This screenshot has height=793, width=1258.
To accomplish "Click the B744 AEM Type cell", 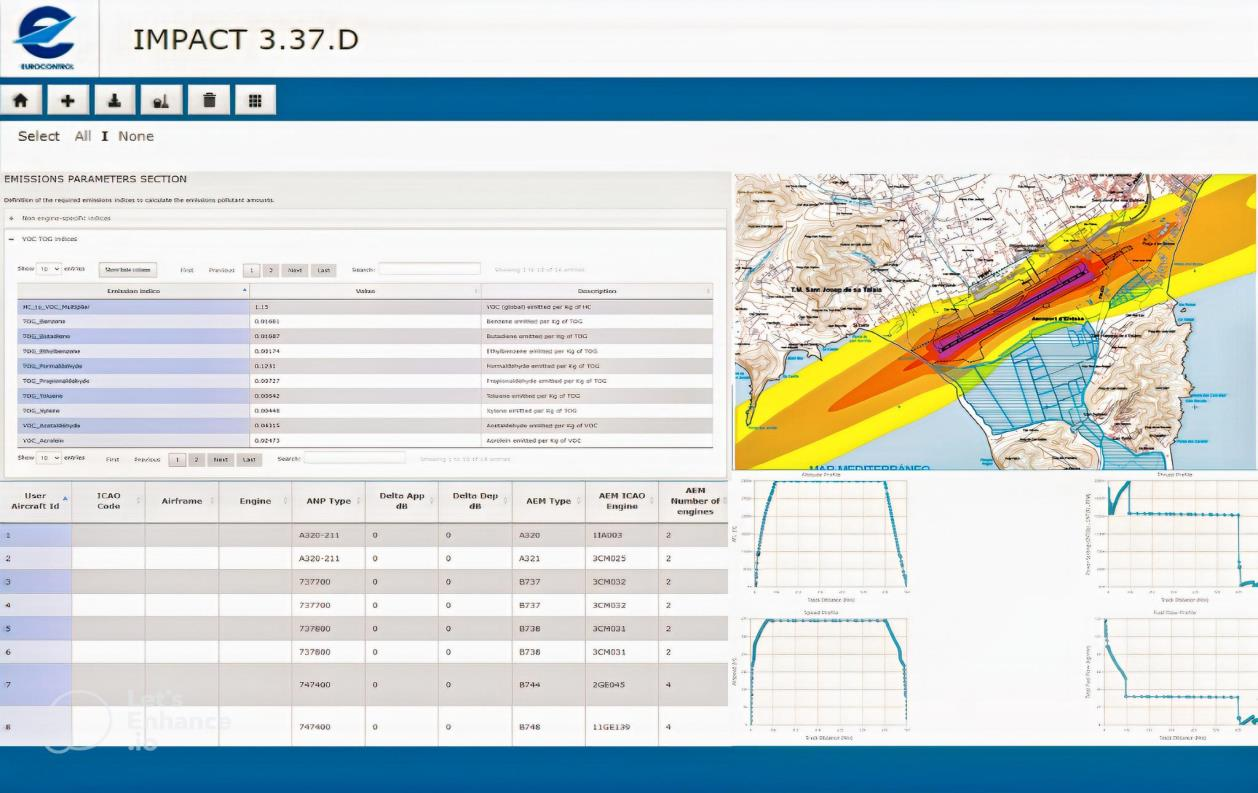I will coord(548,685).
